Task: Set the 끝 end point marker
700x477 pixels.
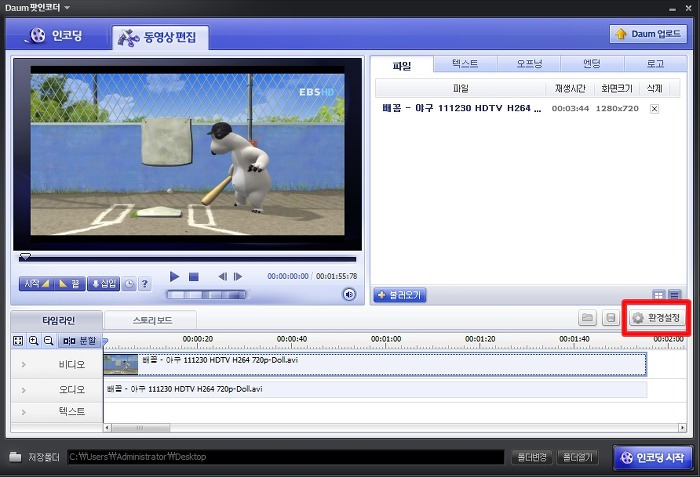Action: pos(70,283)
